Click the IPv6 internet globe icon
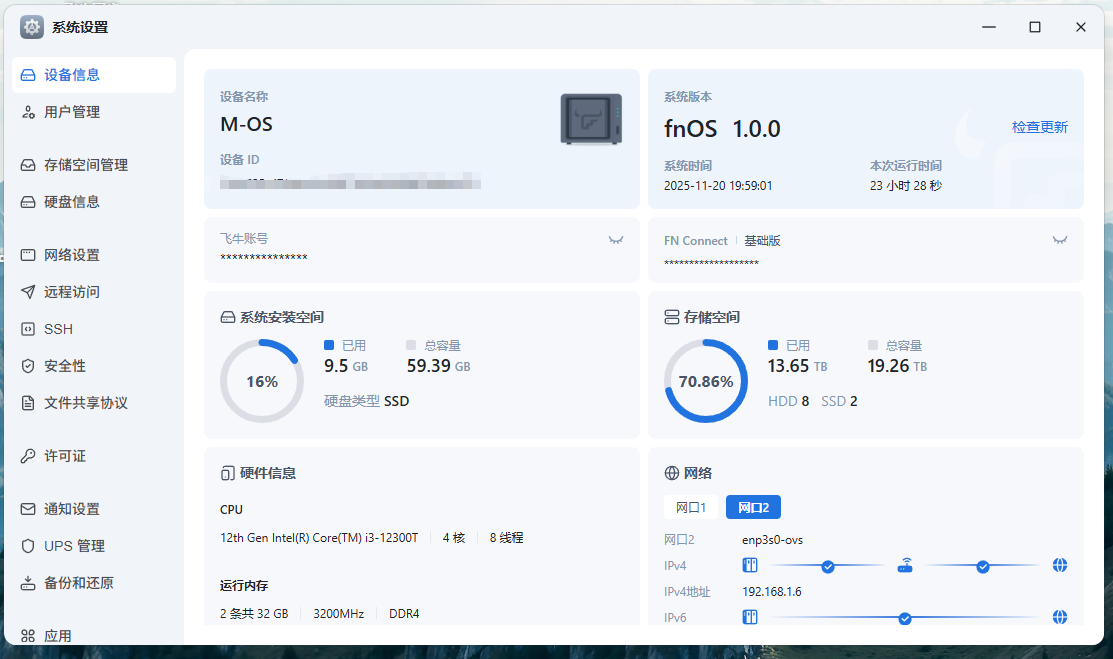The width and height of the screenshot is (1113, 659). (1060, 617)
